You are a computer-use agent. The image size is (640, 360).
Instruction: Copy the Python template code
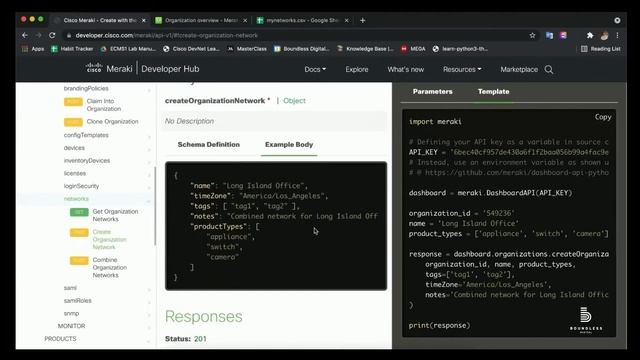(x=603, y=117)
